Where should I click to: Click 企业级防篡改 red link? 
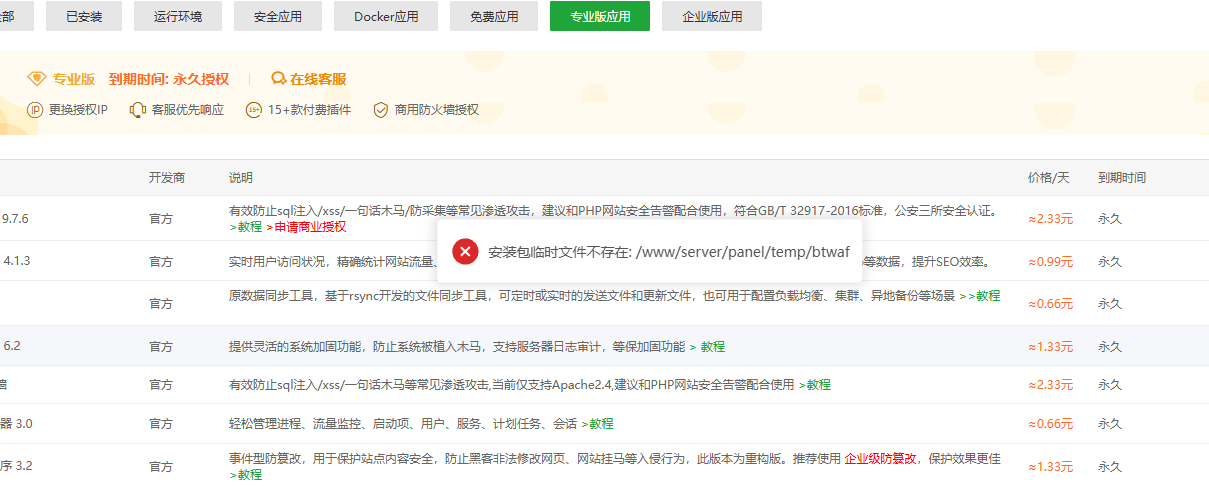(880, 459)
